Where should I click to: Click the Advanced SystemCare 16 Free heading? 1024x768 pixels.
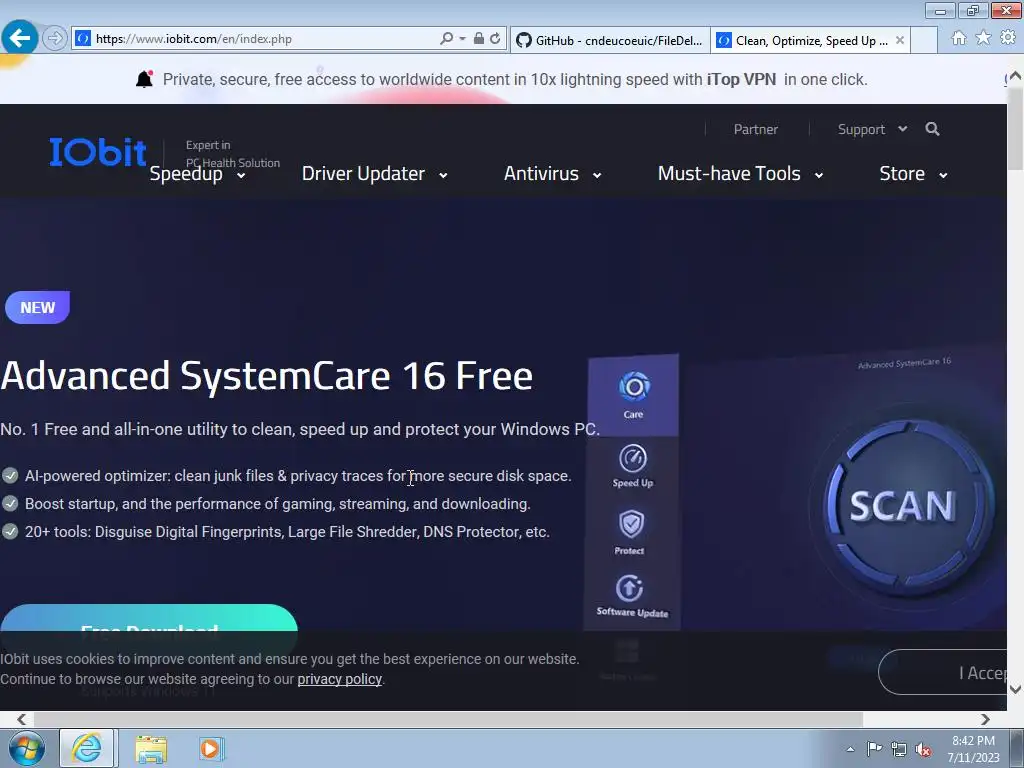coord(266,376)
